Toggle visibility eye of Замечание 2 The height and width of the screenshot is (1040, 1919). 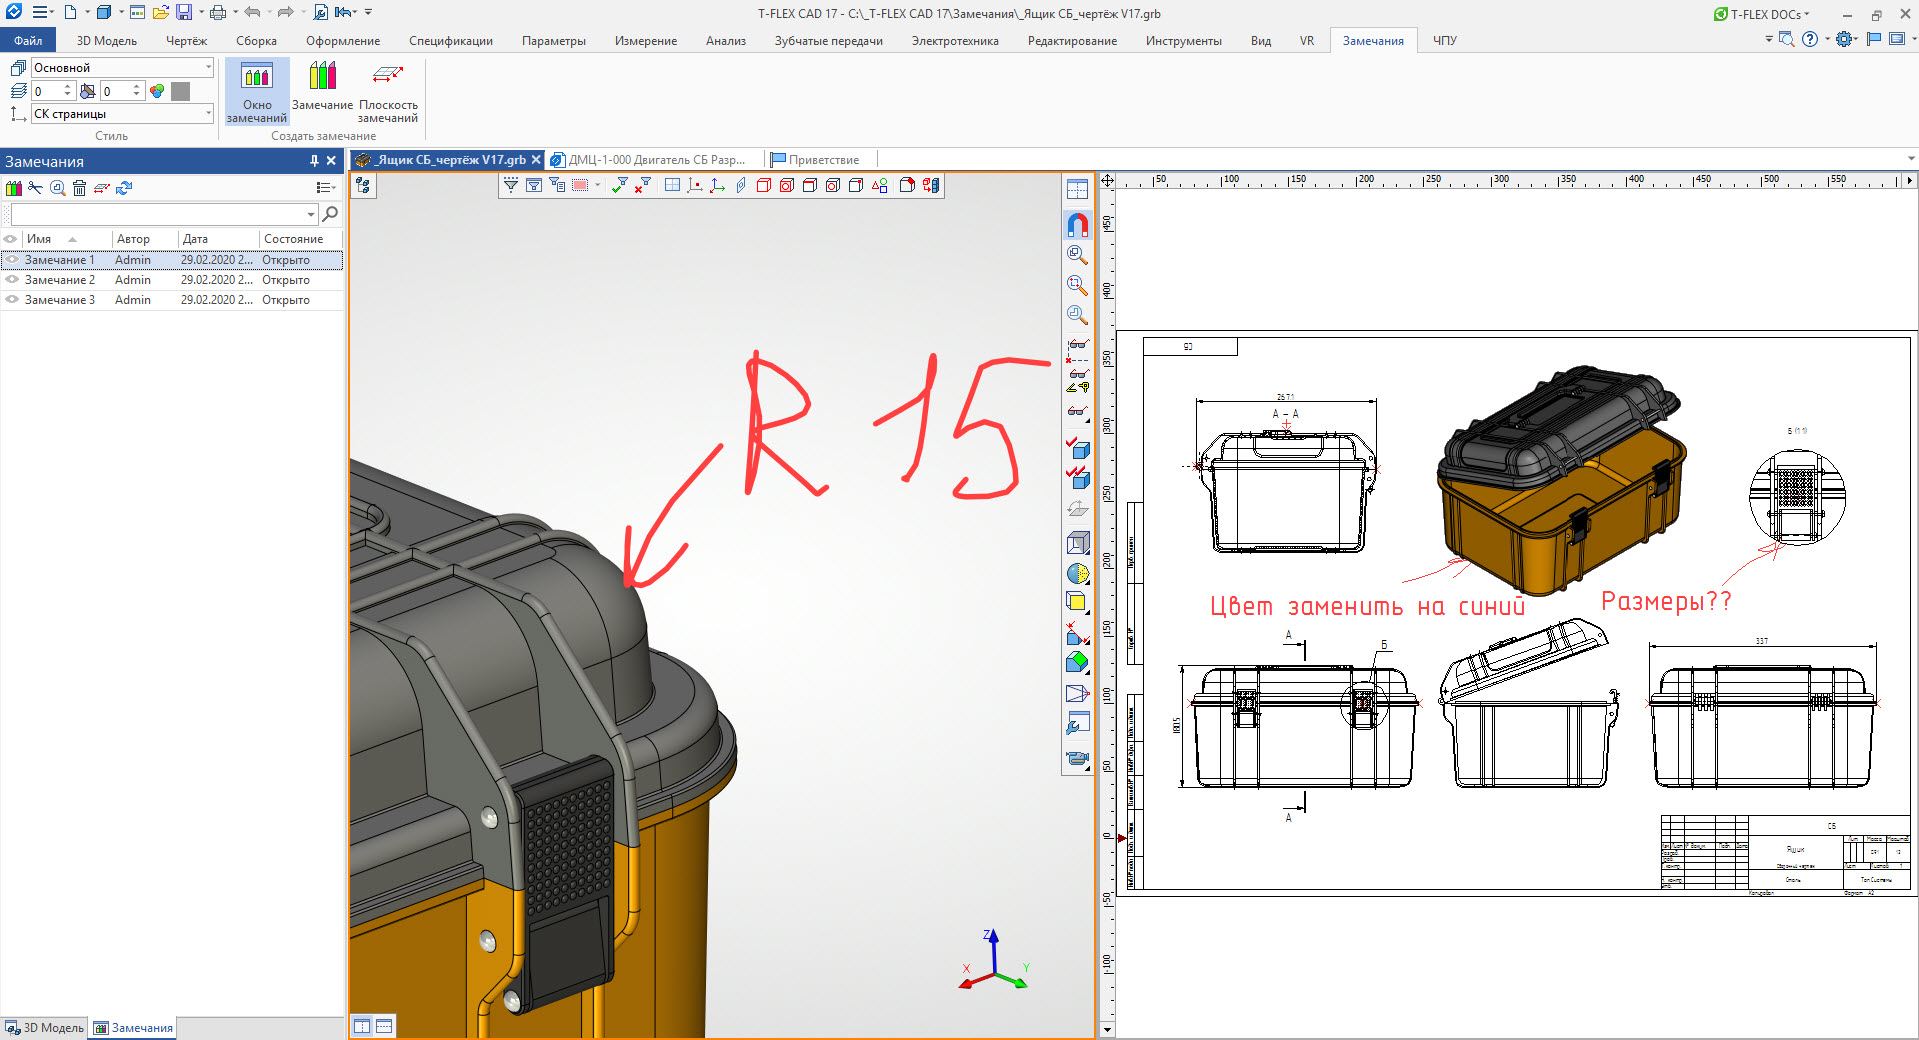[x=12, y=280]
